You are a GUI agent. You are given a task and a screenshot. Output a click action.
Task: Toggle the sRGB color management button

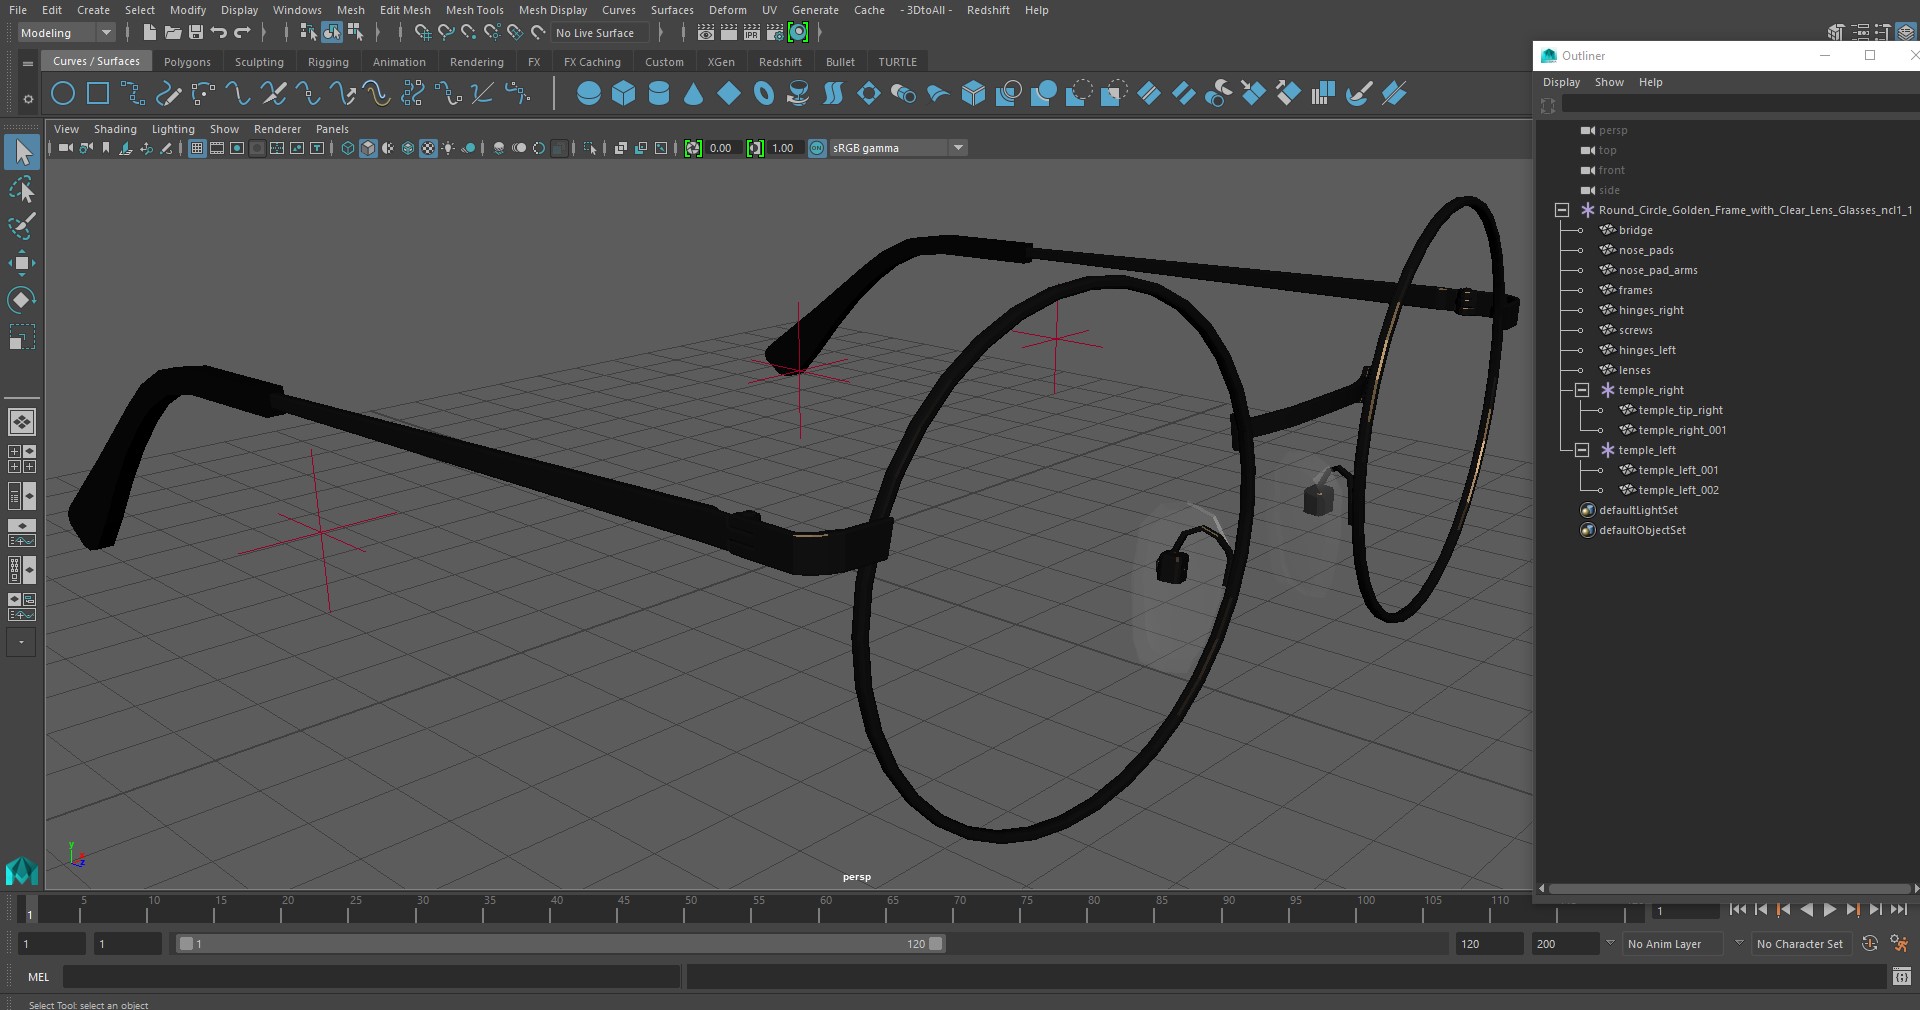(x=817, y=148)
